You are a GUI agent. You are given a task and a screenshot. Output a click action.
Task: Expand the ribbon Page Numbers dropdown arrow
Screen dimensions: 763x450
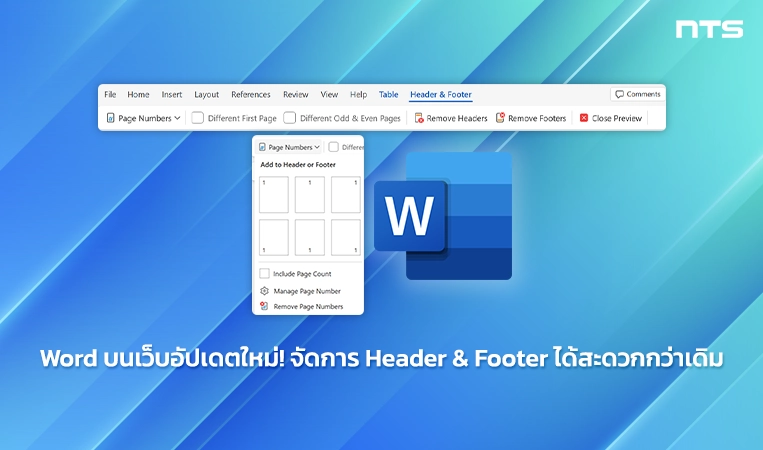click(177, 118)
